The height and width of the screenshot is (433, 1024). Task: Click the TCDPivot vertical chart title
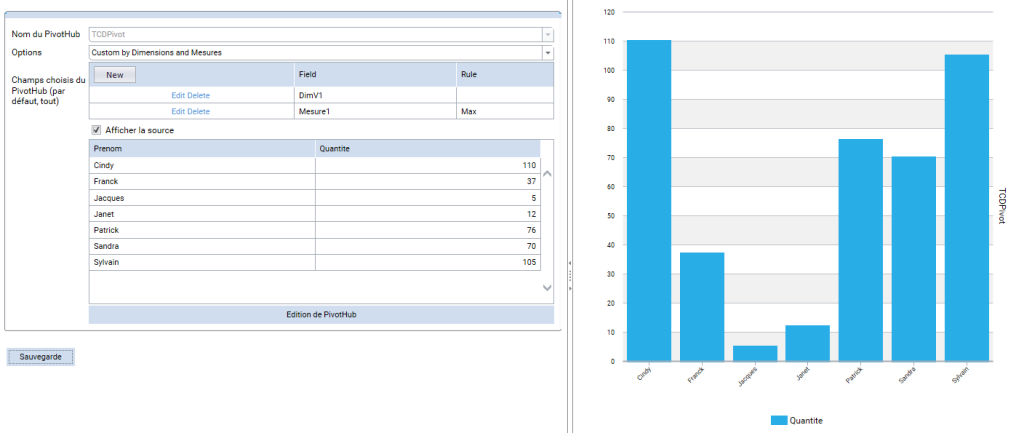1002,206
